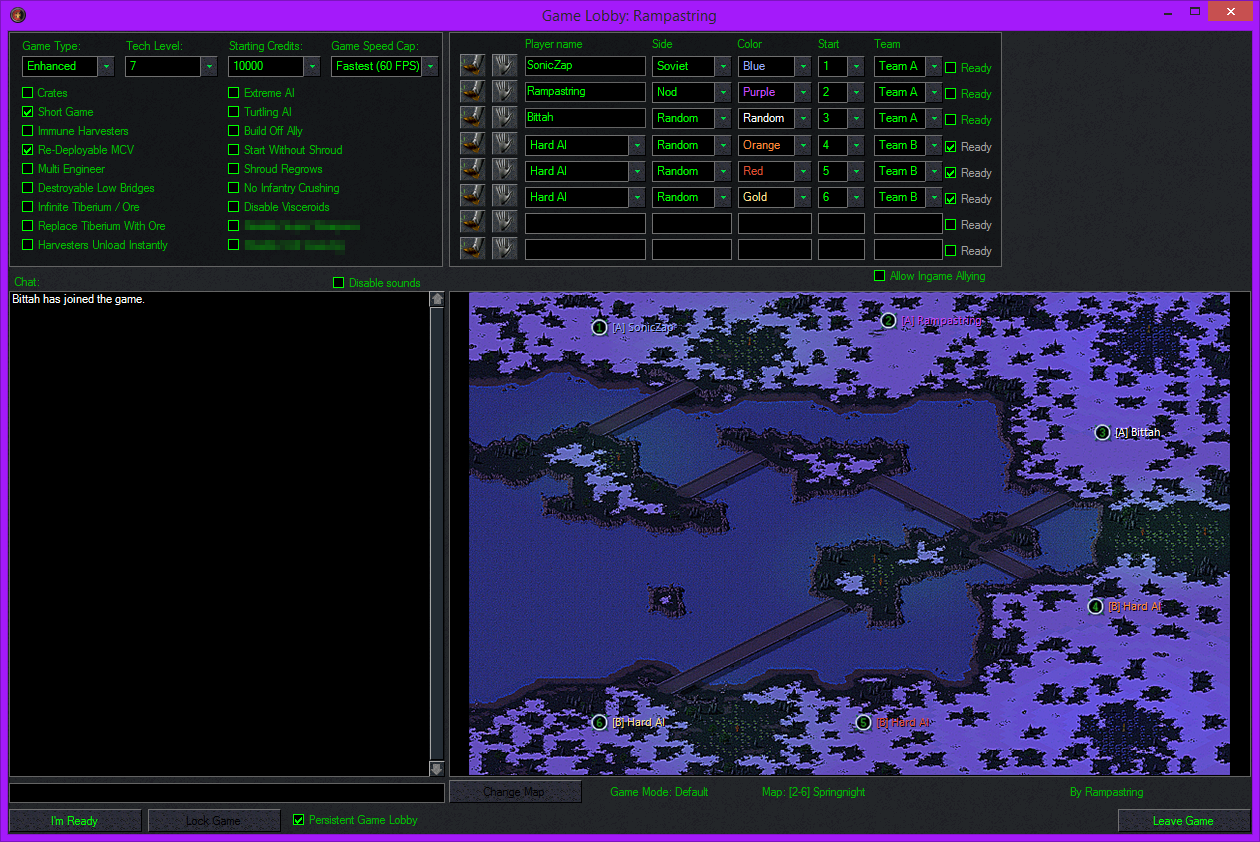Click the boot icon on the Orange Hard AI row
The image size is (1260, 842).
[x=472, y=145]
